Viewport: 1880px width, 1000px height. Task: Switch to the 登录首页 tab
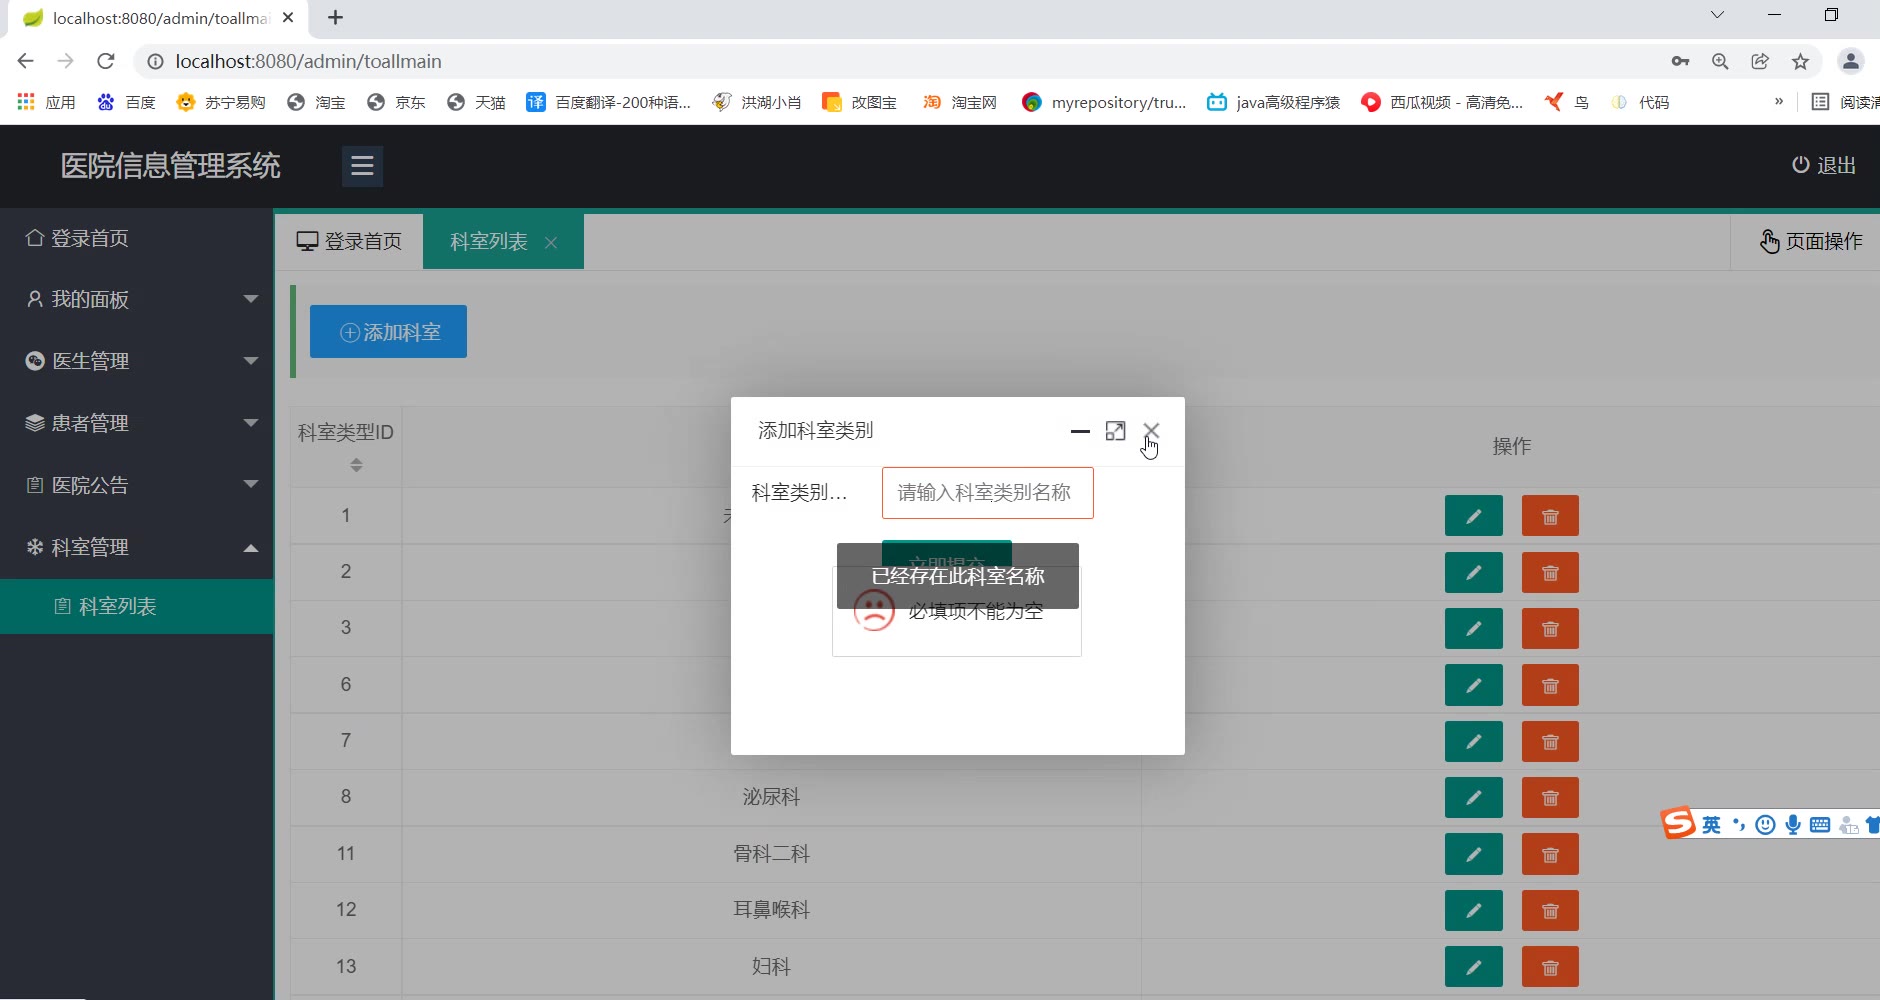click(x=349, y=241)
